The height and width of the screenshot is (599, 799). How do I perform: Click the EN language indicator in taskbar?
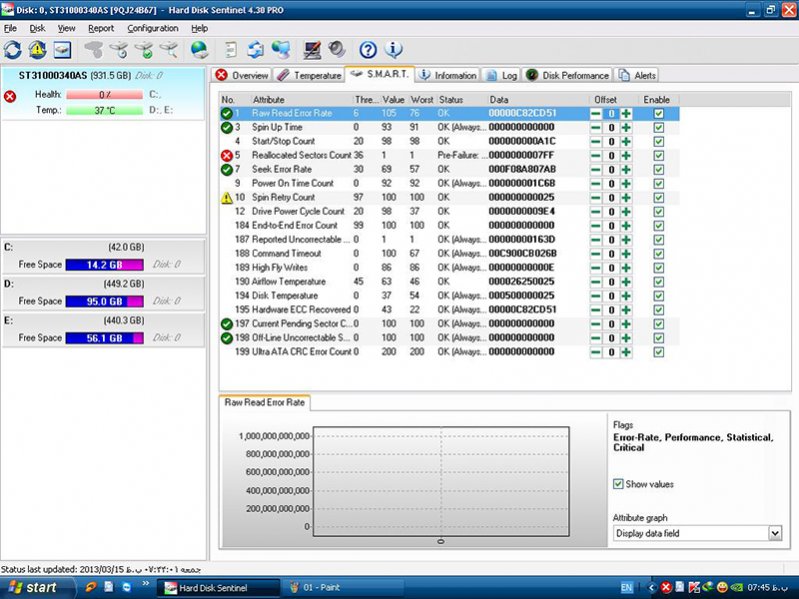point(627,588)
